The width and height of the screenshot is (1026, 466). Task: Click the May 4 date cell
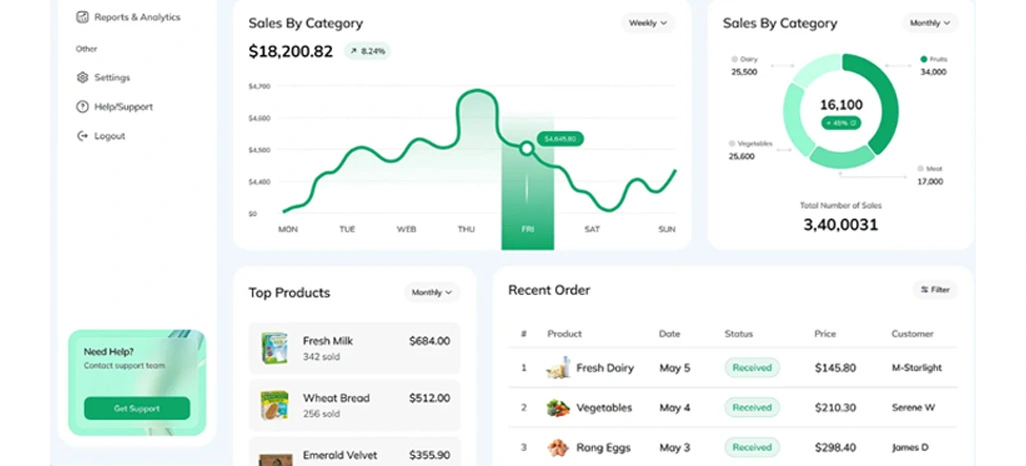click(675, 408)
